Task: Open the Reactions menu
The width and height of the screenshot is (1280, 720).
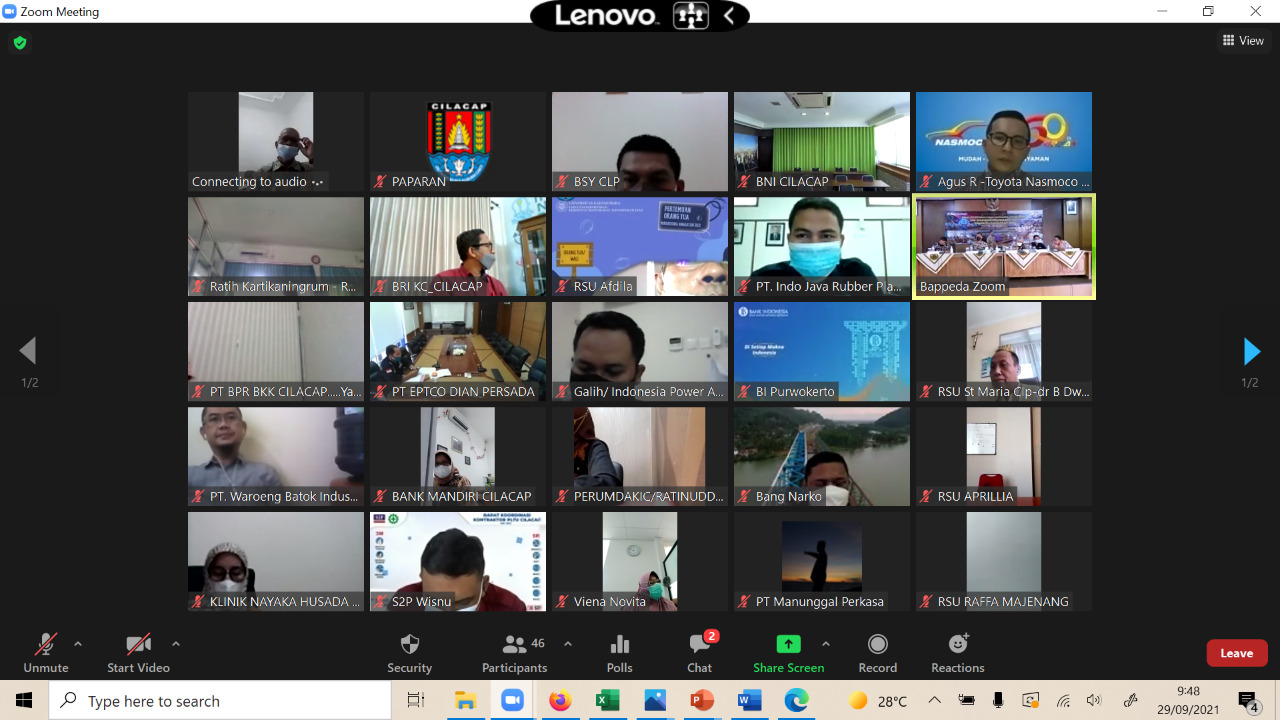Action: (957, 645)
